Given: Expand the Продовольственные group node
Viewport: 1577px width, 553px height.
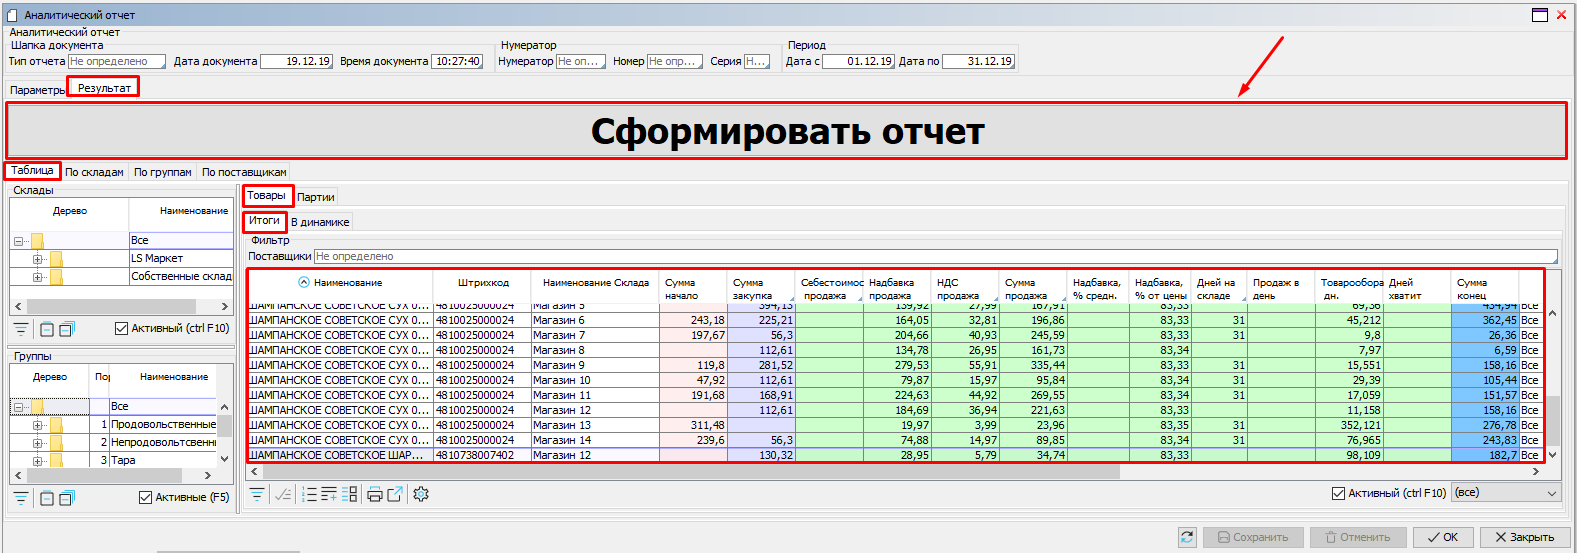Looking at the screenshot, I should pos(38,425).
